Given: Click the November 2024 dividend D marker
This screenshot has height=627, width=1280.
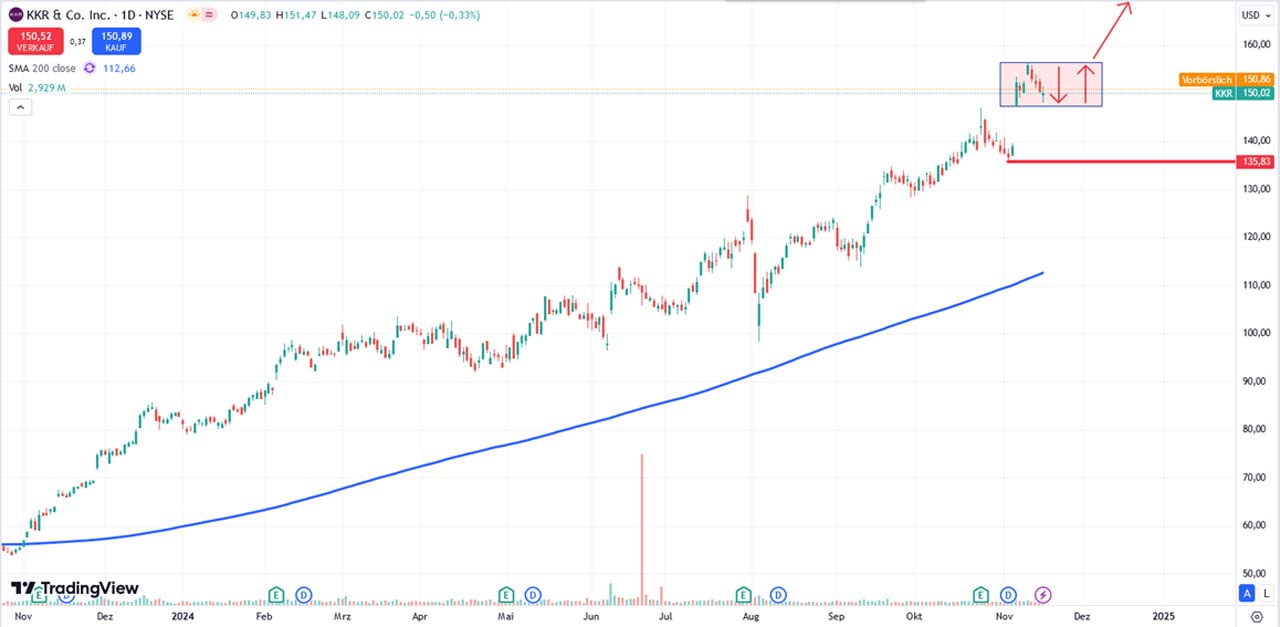Looking at the screenshot, I should tap(1009, 595).
